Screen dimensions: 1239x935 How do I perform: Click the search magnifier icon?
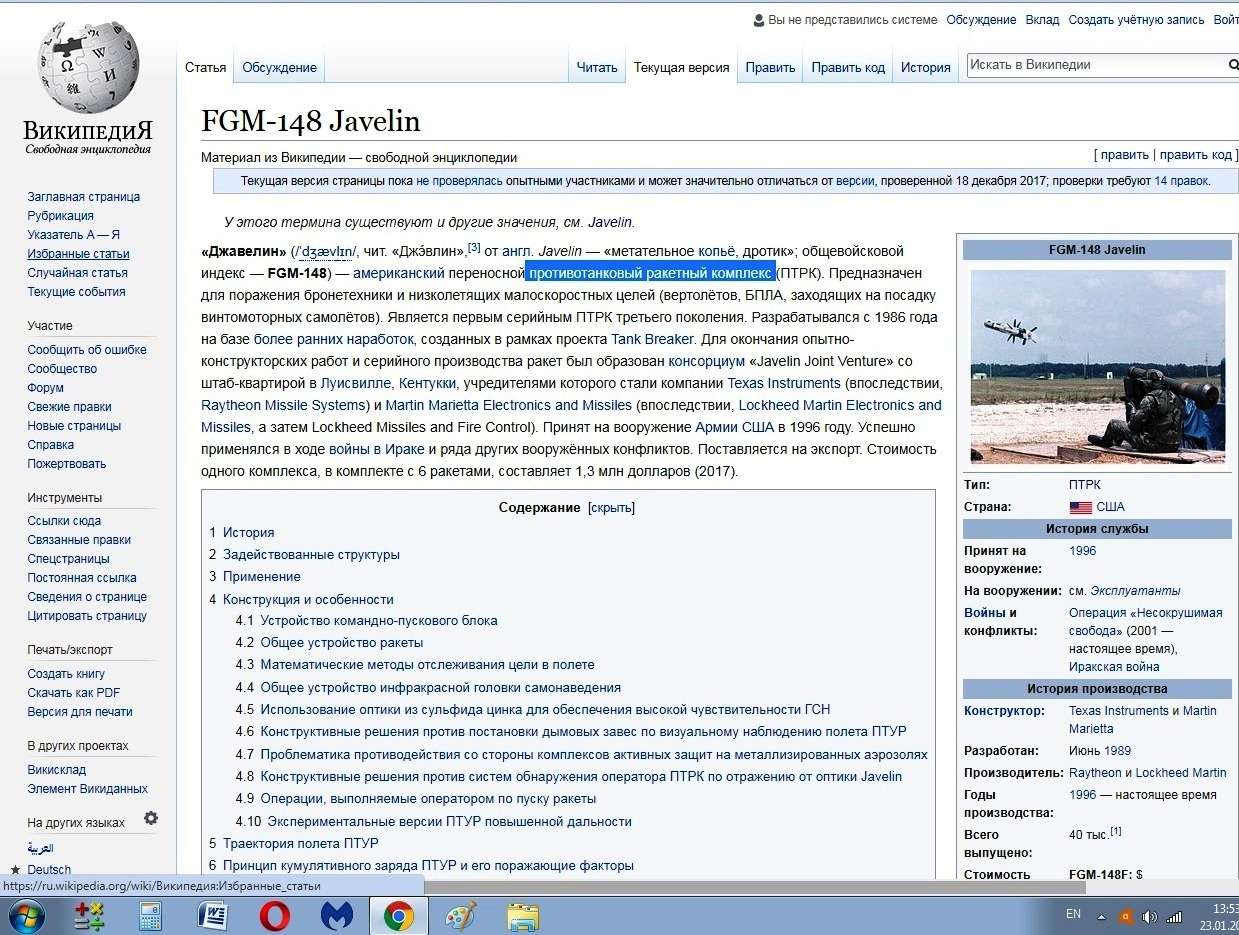(x=1232, y=65)
